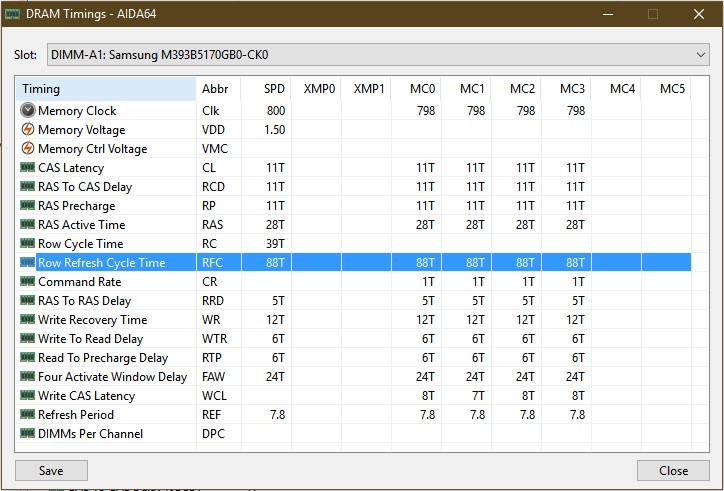724x491 pixels.
Task: Select the Memory Clock row label
Action: click(x=77, y=111)
